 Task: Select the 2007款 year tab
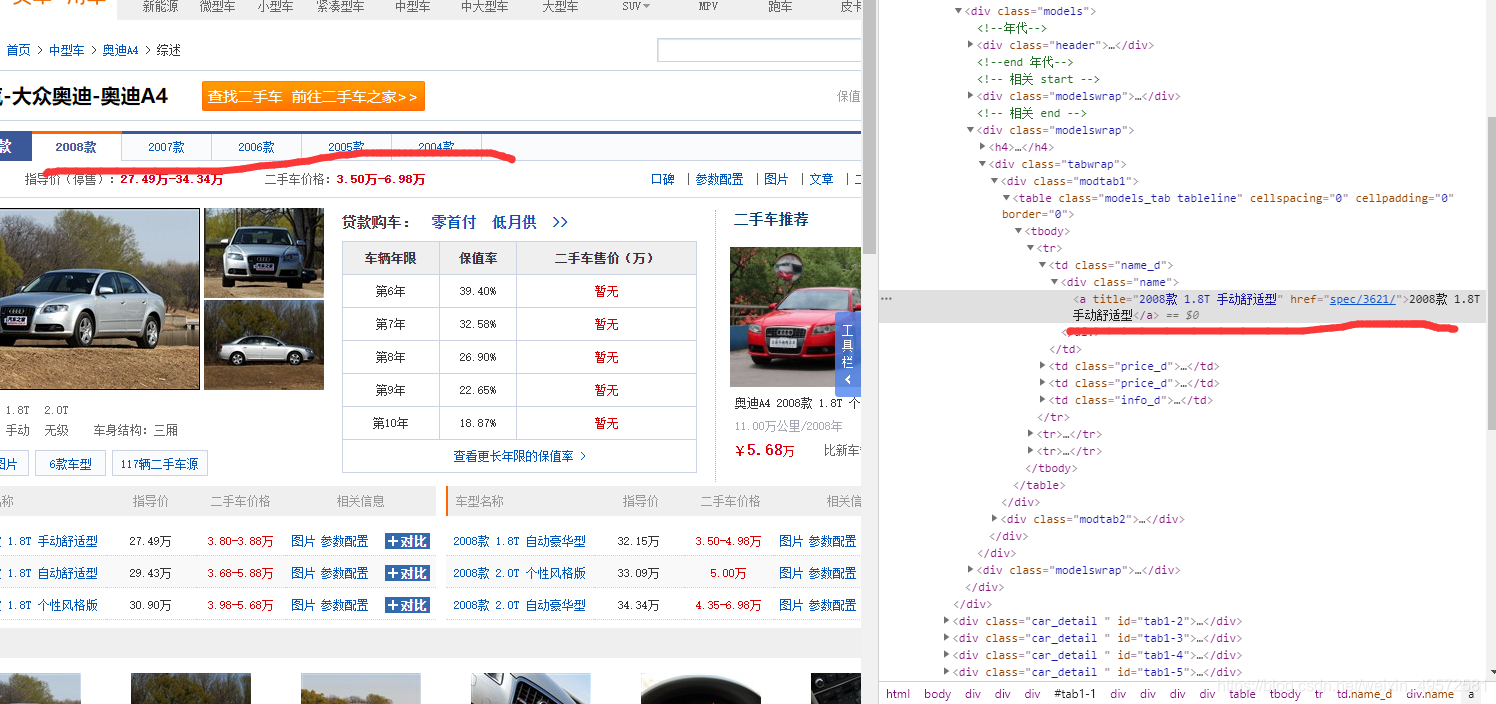(x=166, y=147)
